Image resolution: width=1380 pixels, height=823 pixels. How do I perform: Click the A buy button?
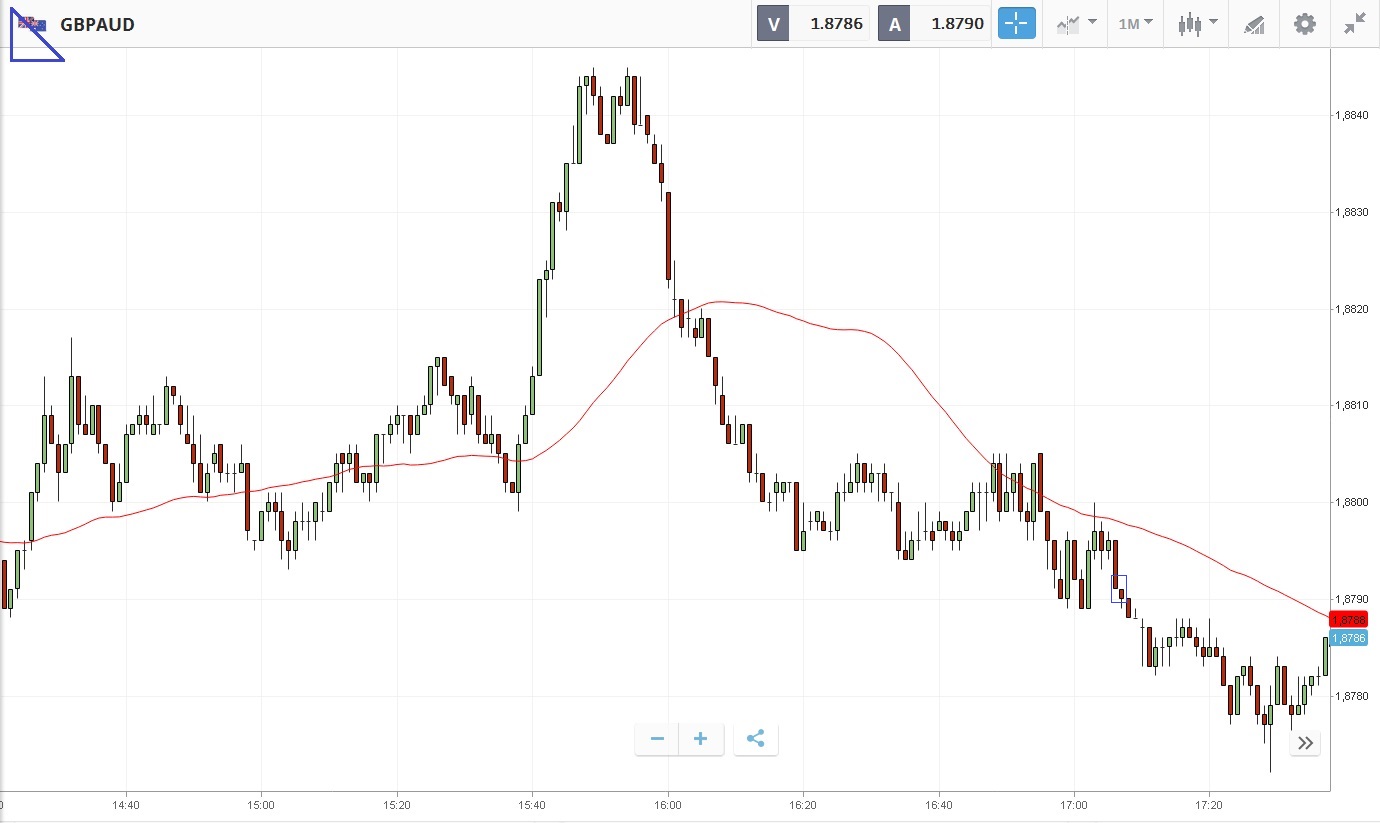point(894,24)
